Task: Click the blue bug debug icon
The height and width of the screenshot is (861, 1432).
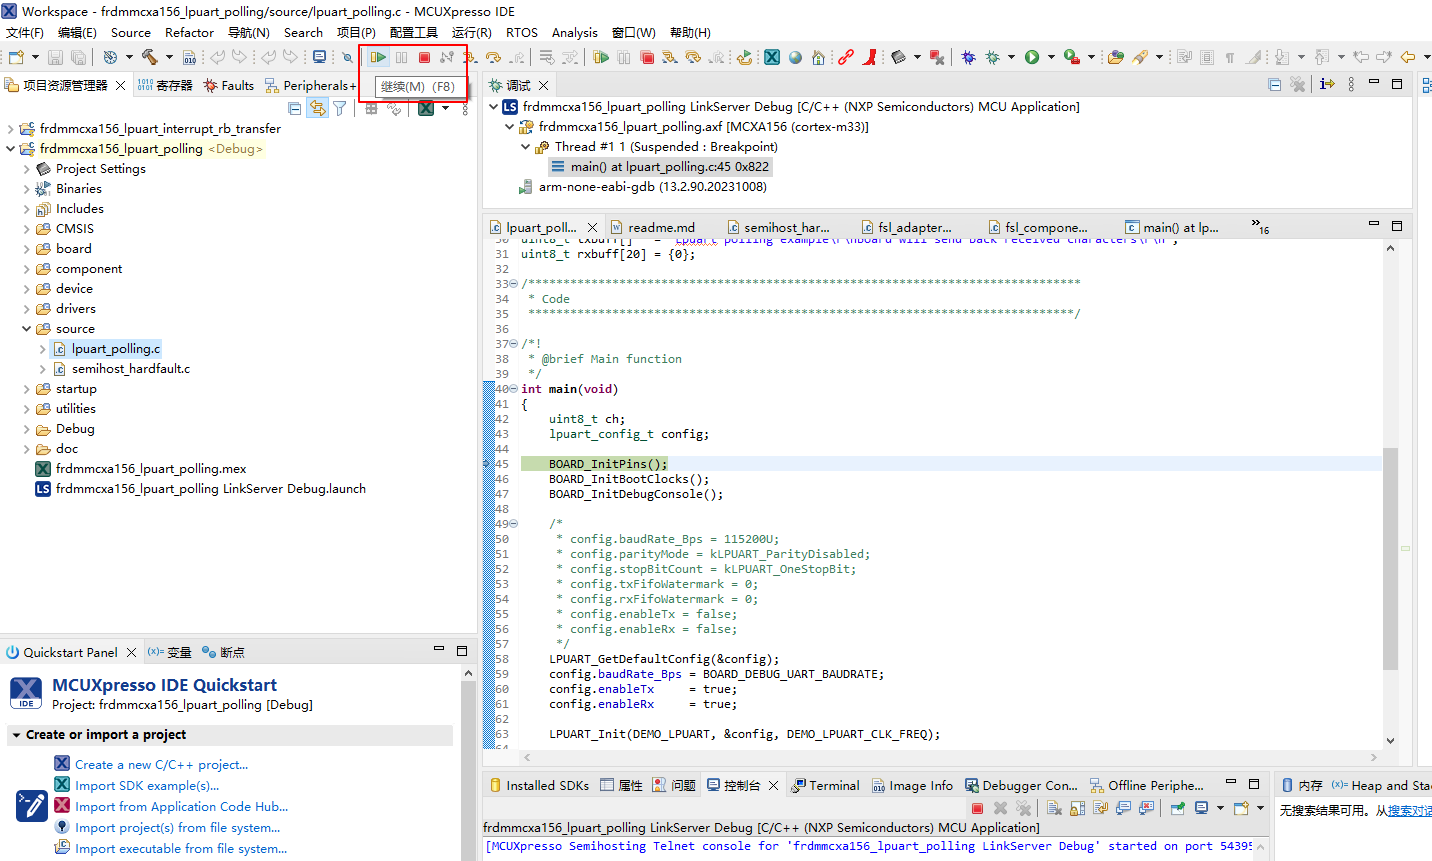Action: pos(968,57)
